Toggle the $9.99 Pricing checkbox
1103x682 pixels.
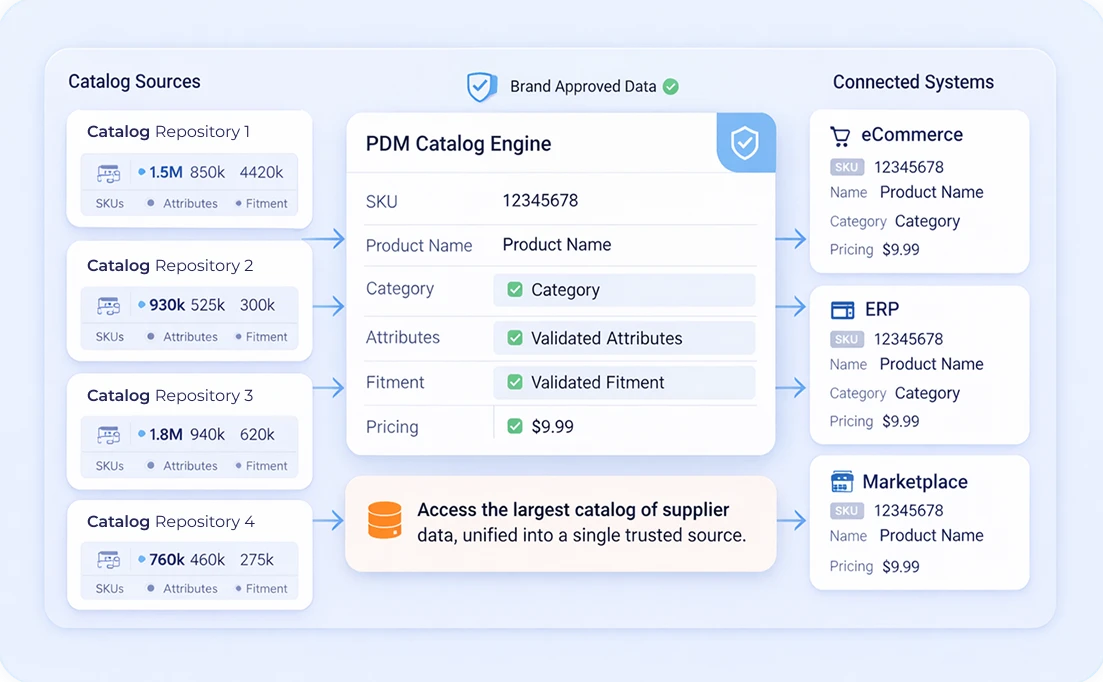[x=515, y=427]
